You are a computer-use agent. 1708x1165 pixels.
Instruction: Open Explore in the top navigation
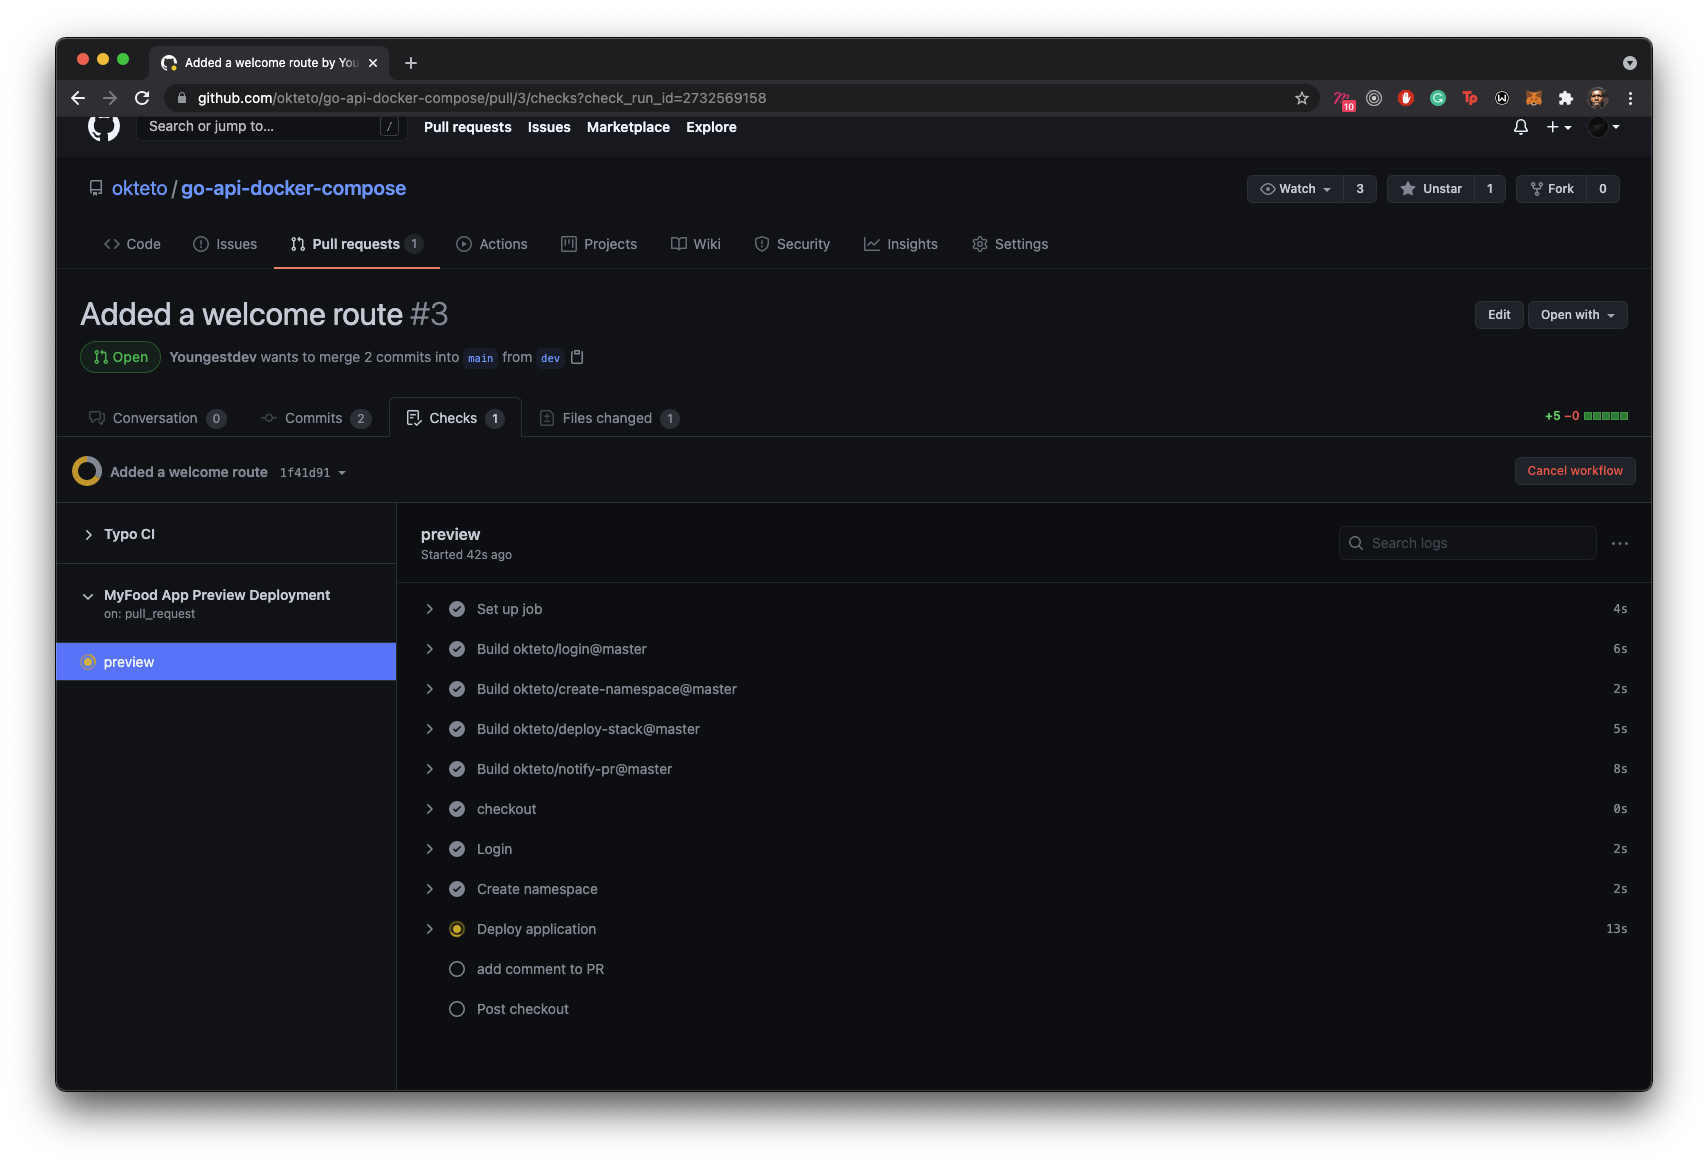click(x=711, y=127)
